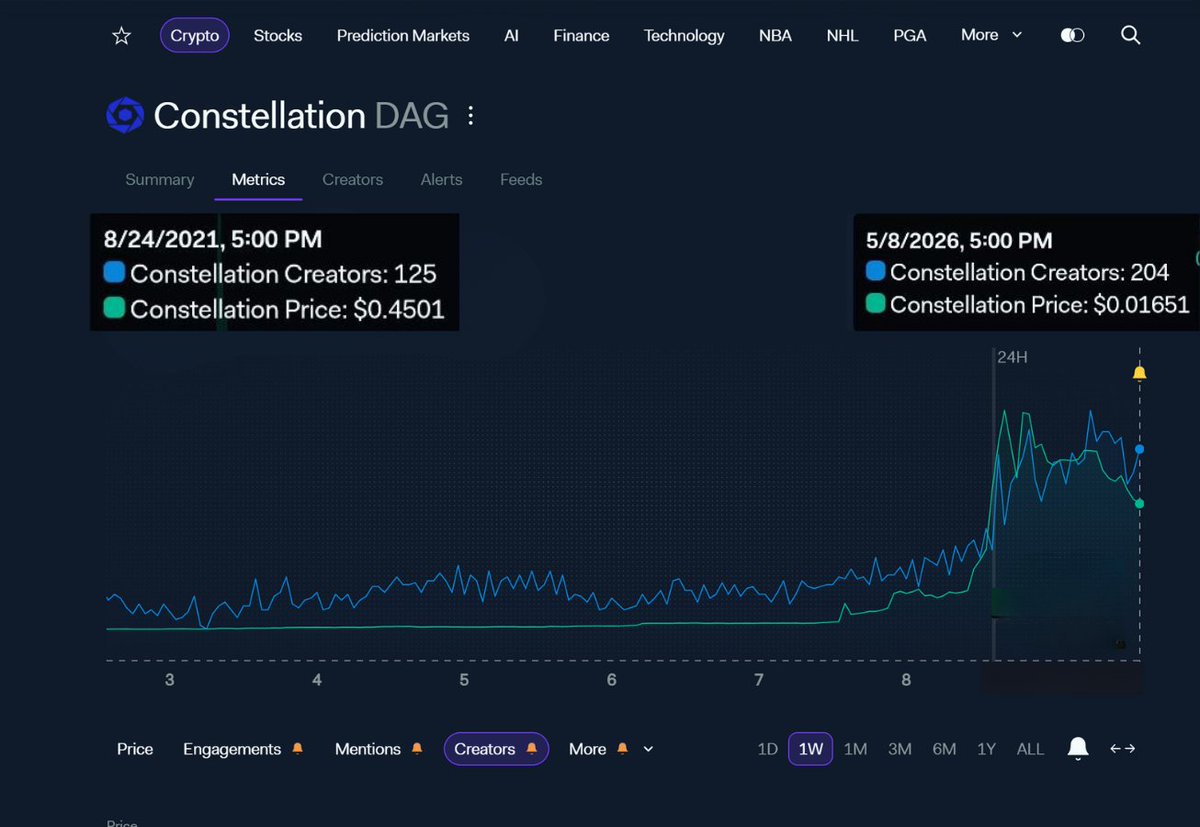
Task: Click the 24H marker on chart
Action: point(1012,356)
